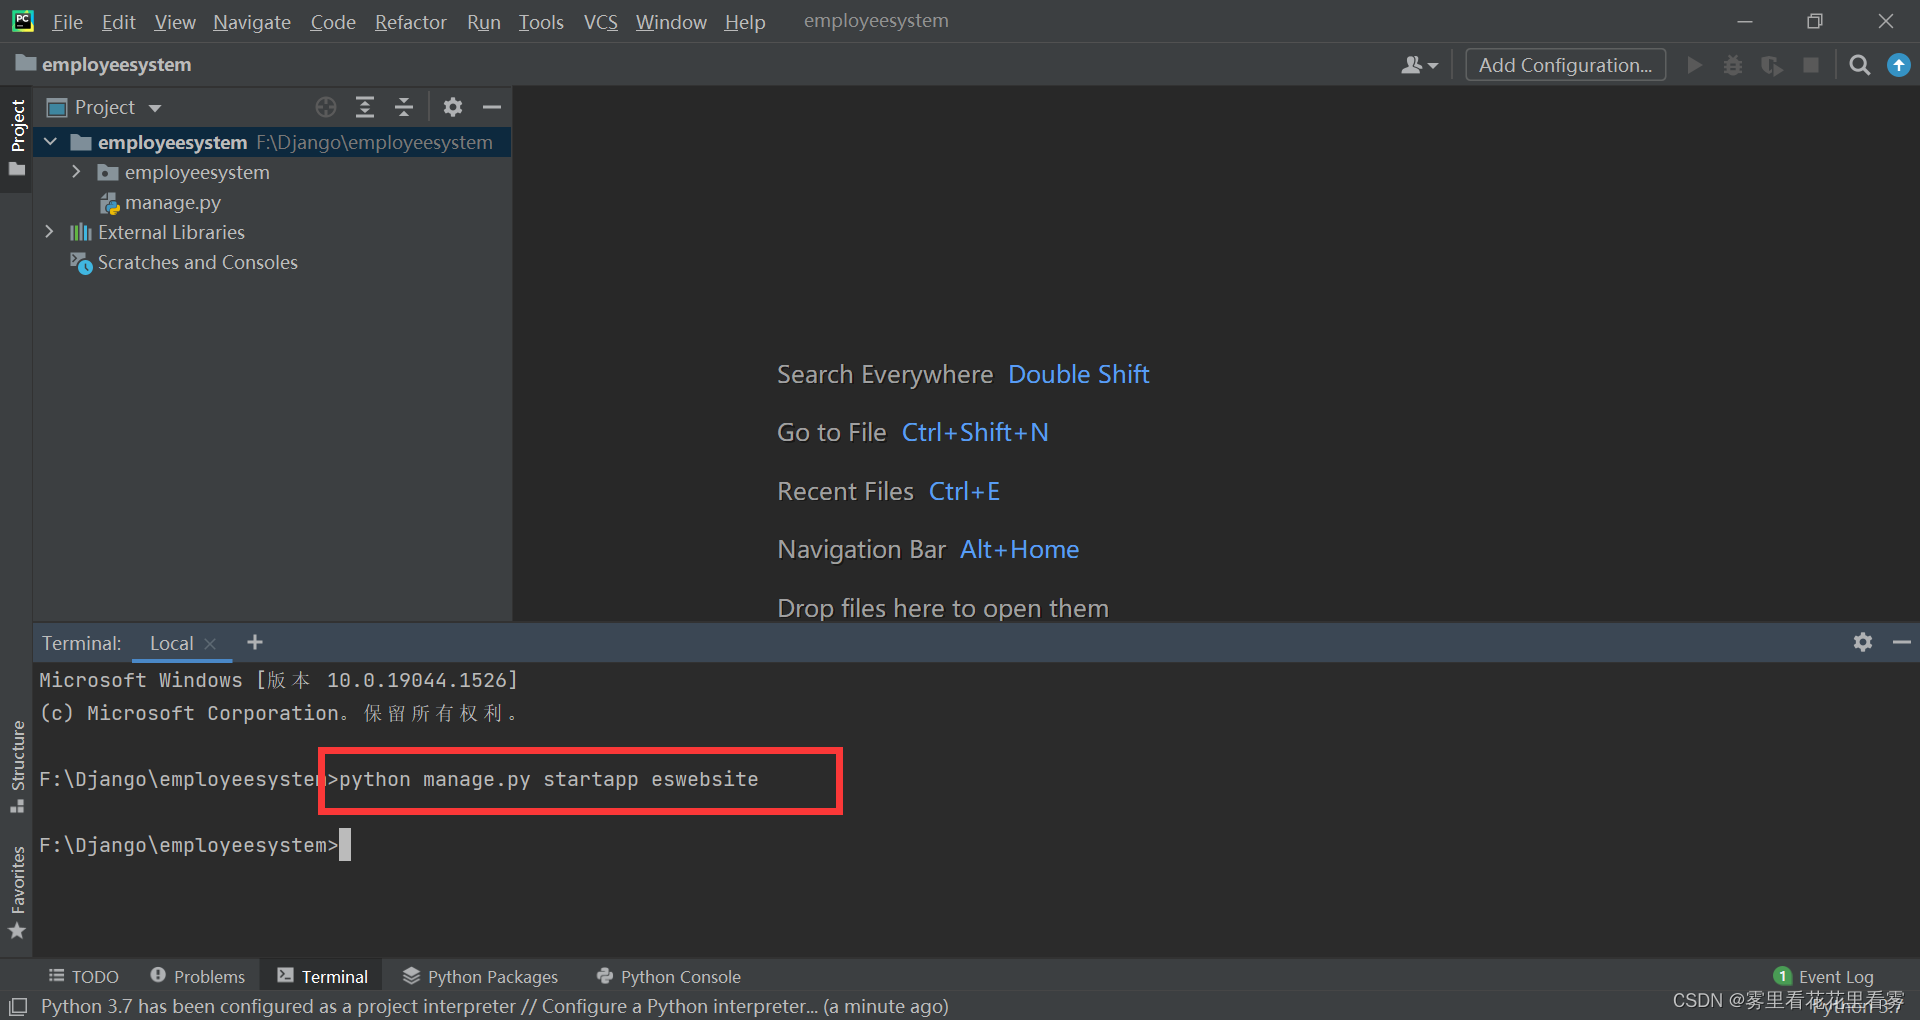Toggle the Structure tool window tab

pyautogui.click(x=17, y=766)
